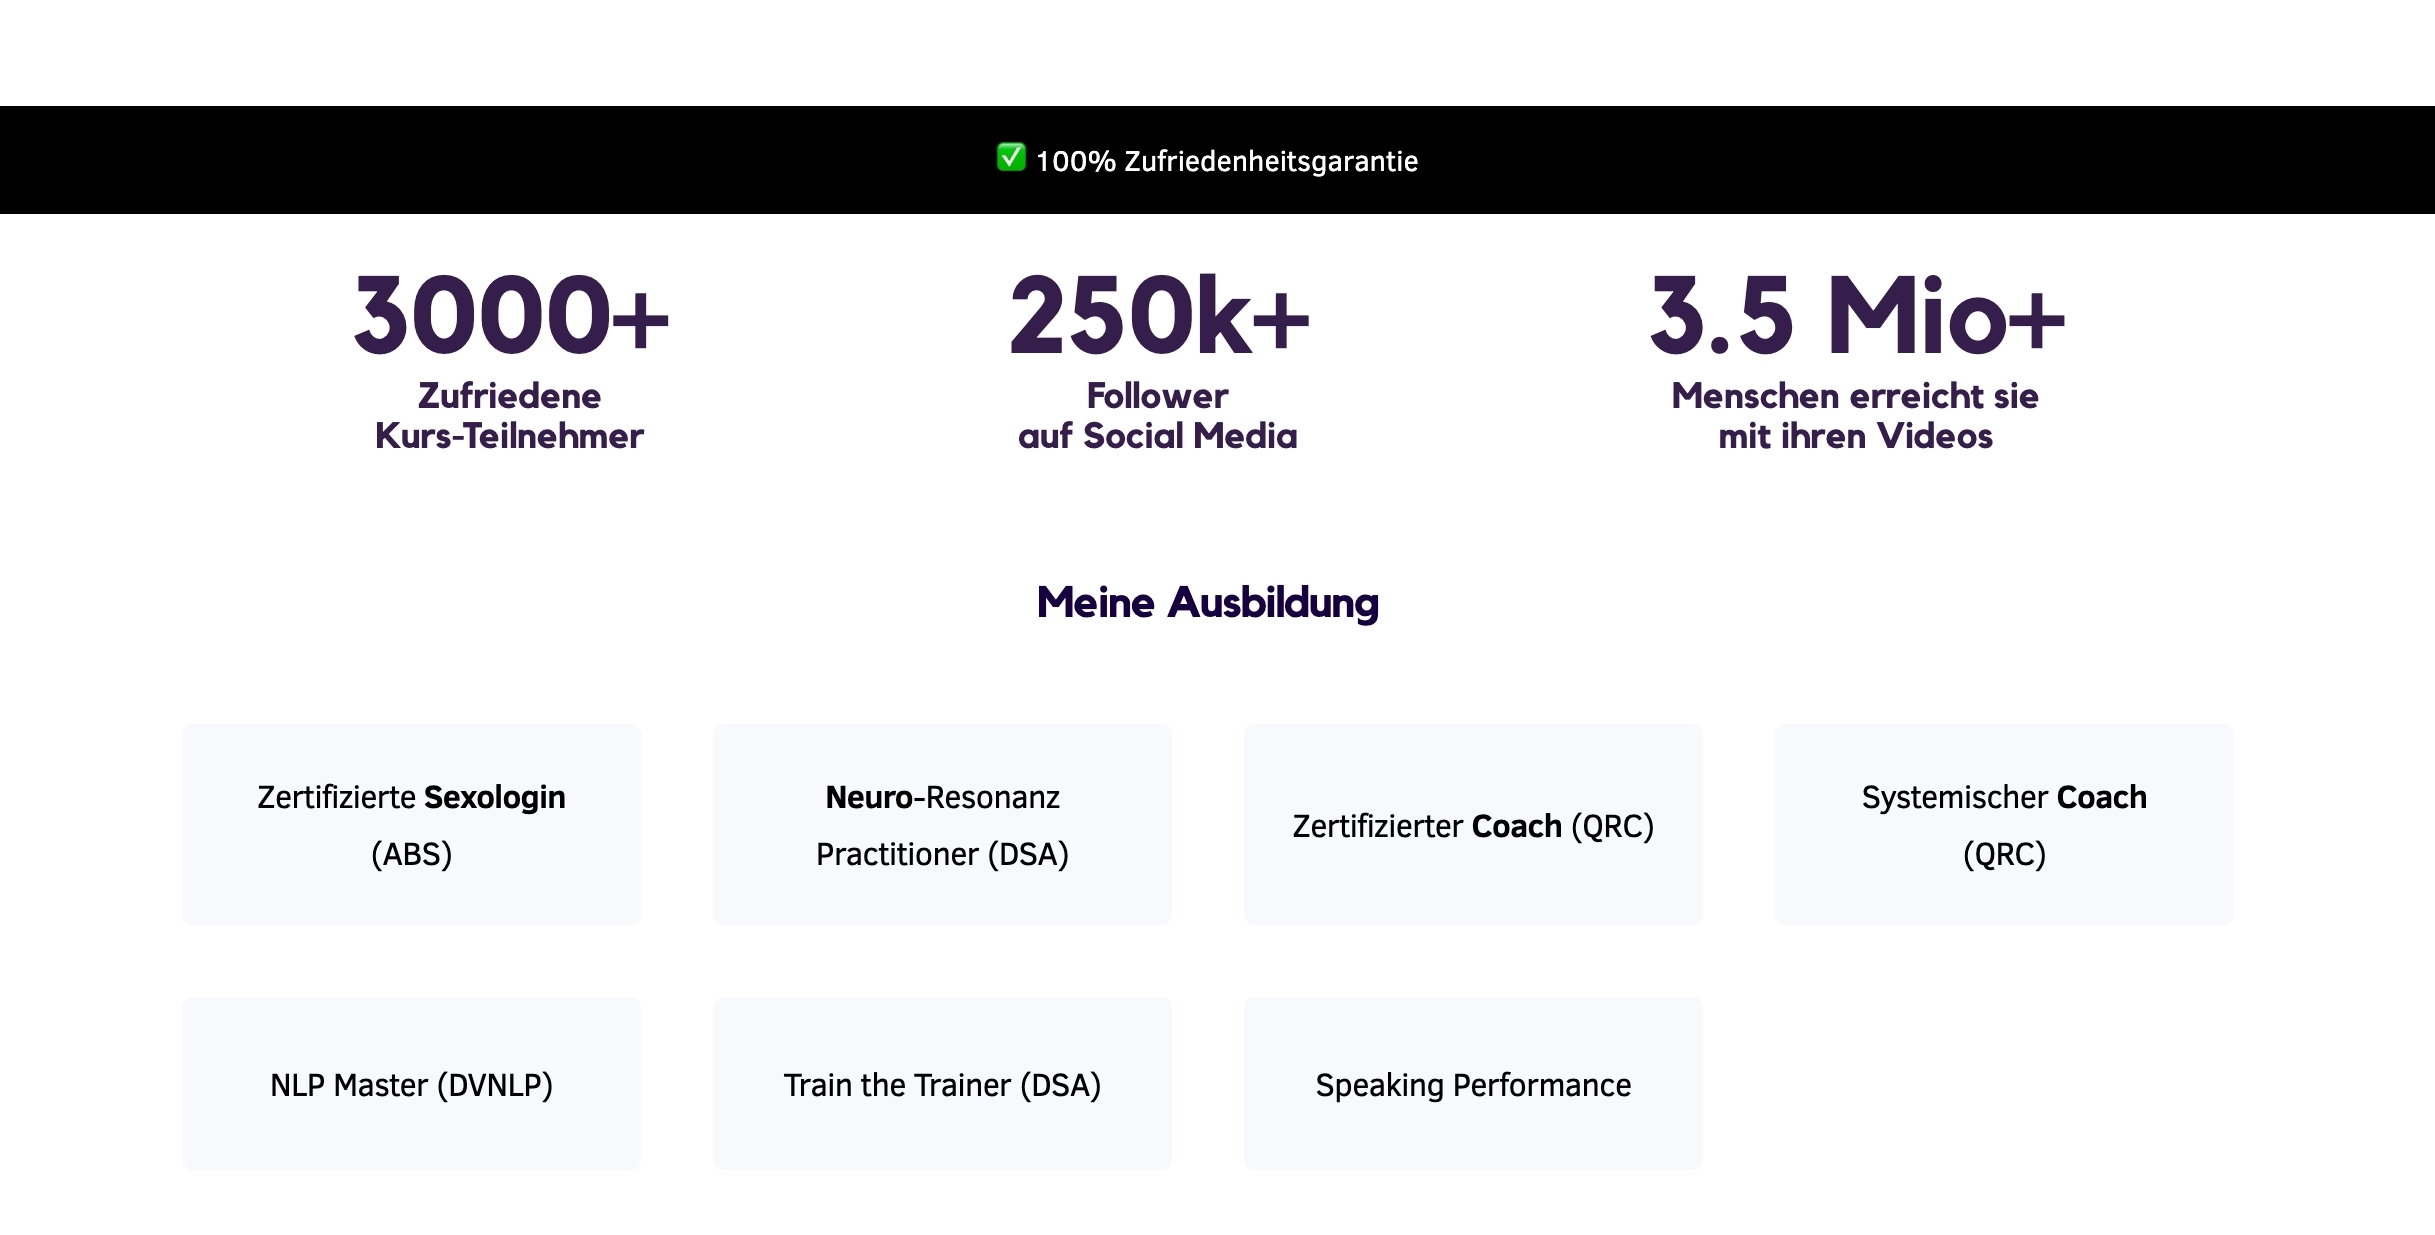This screenshot has width=2435, height=1235.
Task: Open the NLP Master (DVNLP) card
Action: click(x=411, y=1085)
